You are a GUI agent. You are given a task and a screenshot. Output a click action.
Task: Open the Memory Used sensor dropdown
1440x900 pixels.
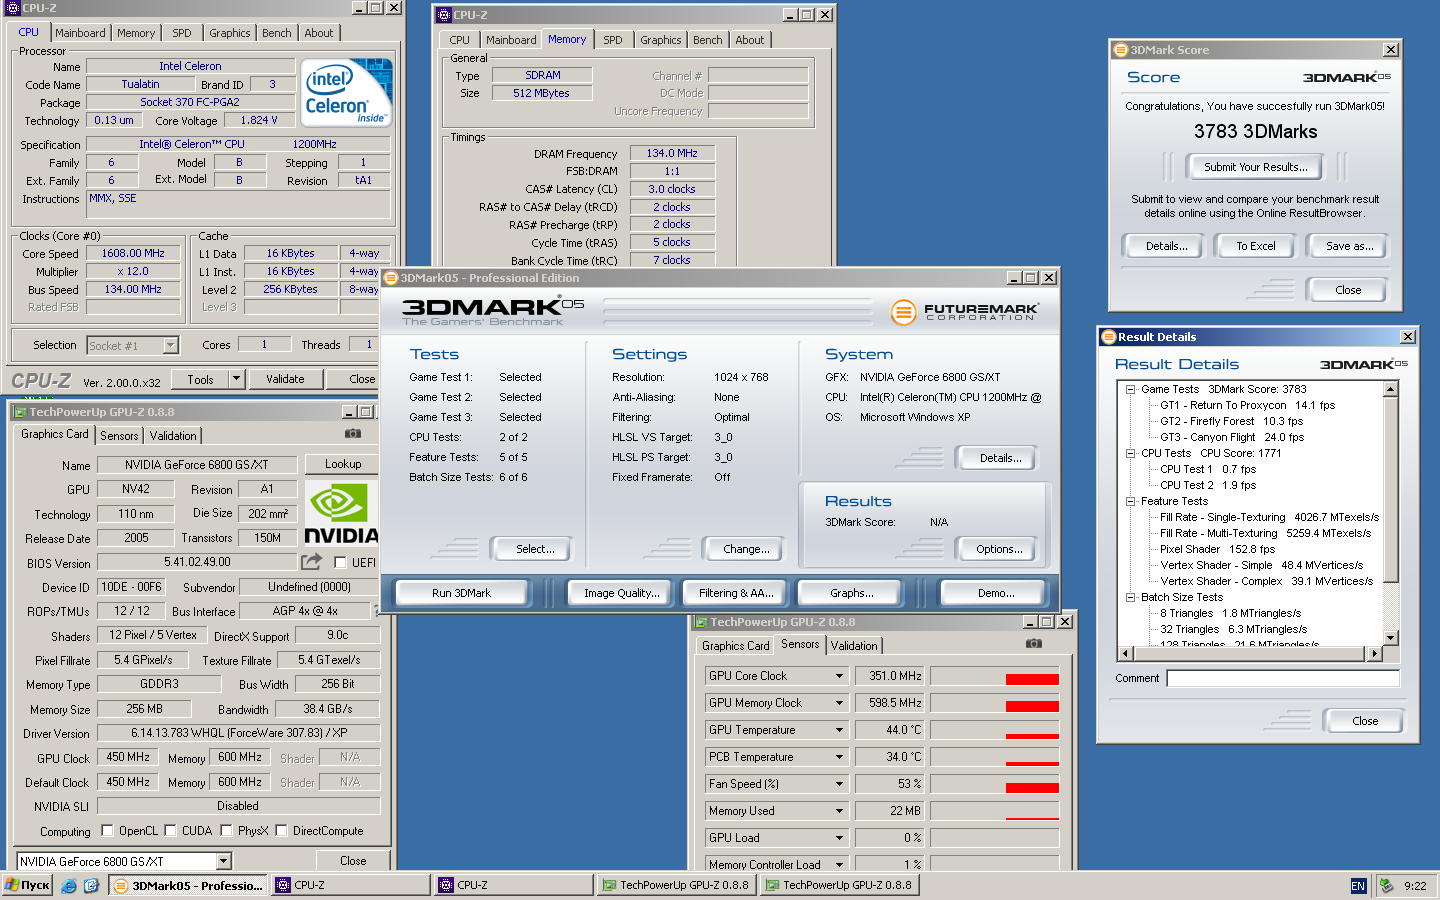coord(840,811)
